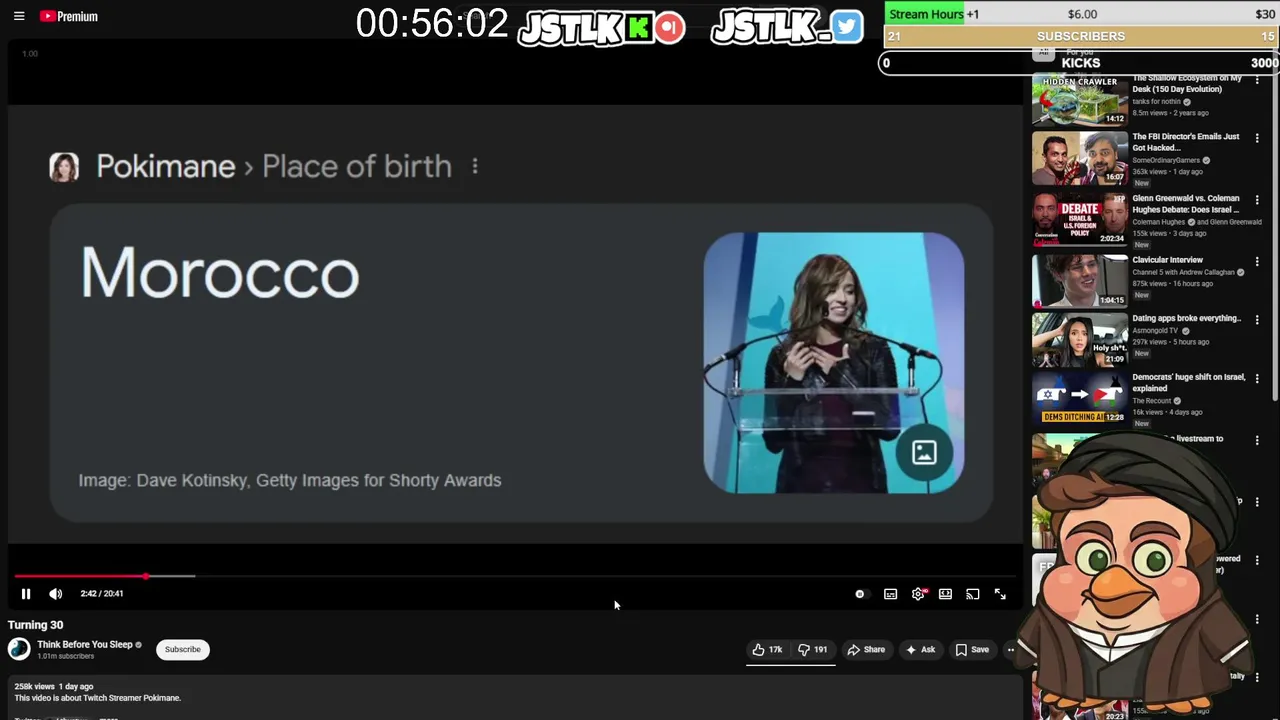
Task: Open the Greenwald vs. Hughes Debate thumbnail
Action: pos(1080,219)
